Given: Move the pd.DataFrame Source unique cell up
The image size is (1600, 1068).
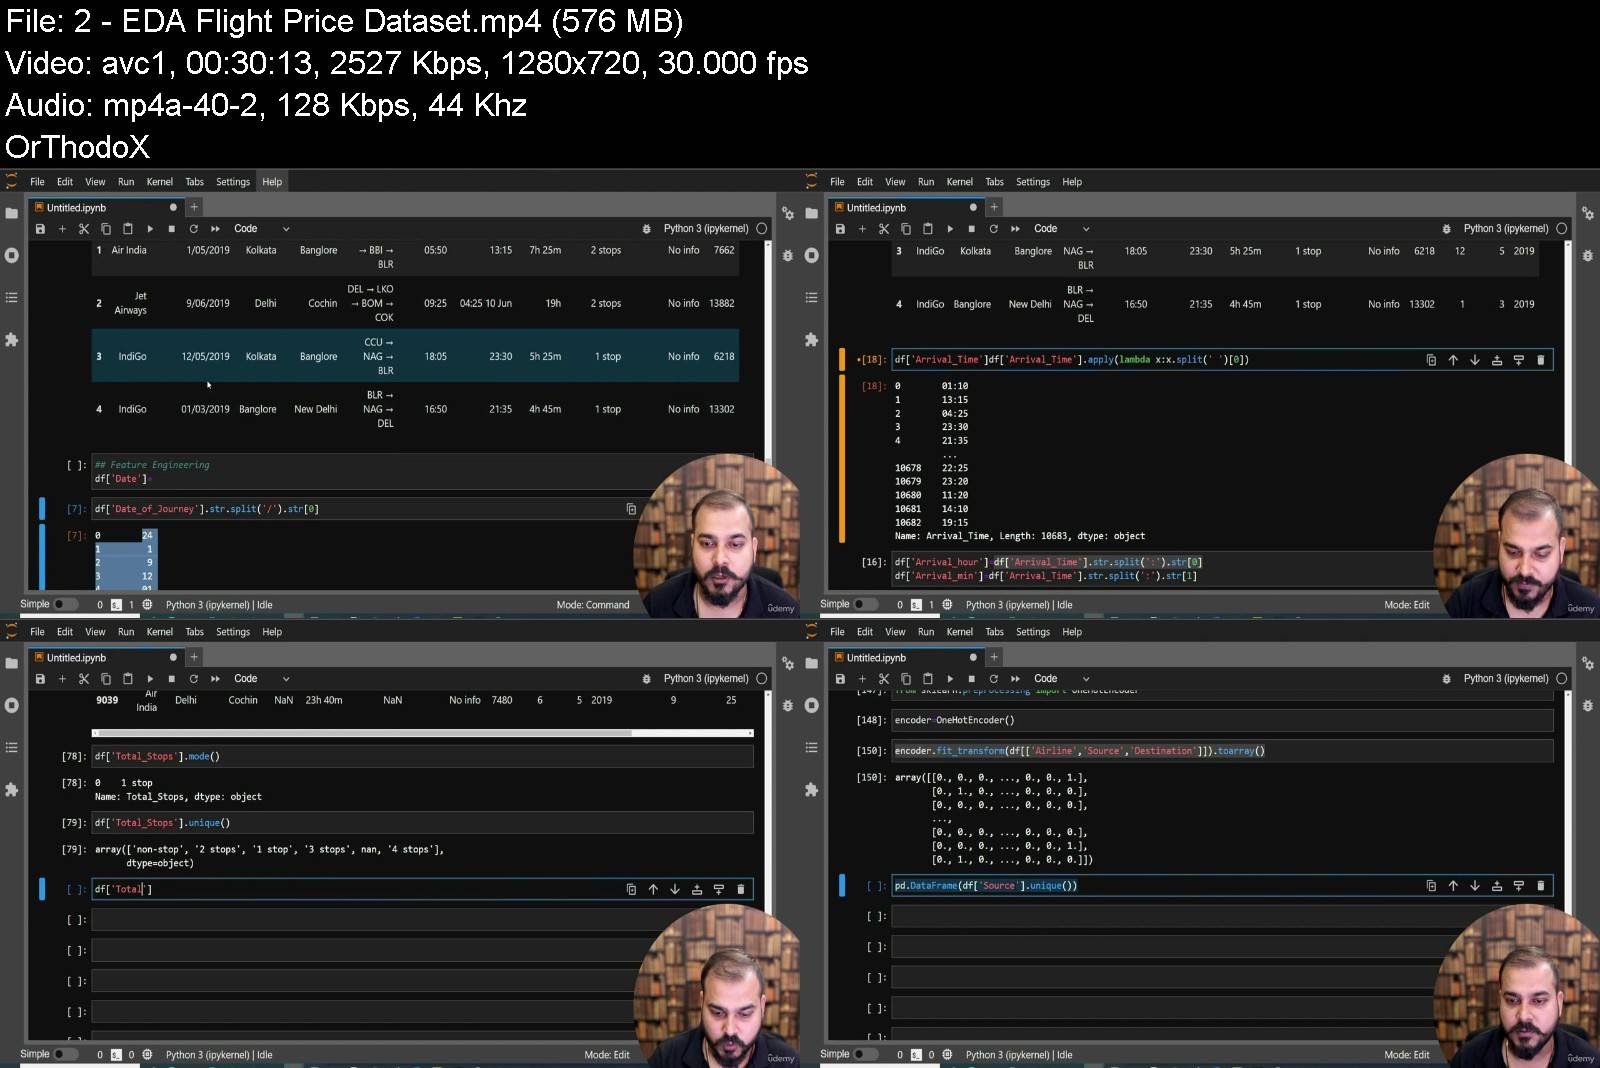Looking at the screenshot, I should pos(1453,886).
